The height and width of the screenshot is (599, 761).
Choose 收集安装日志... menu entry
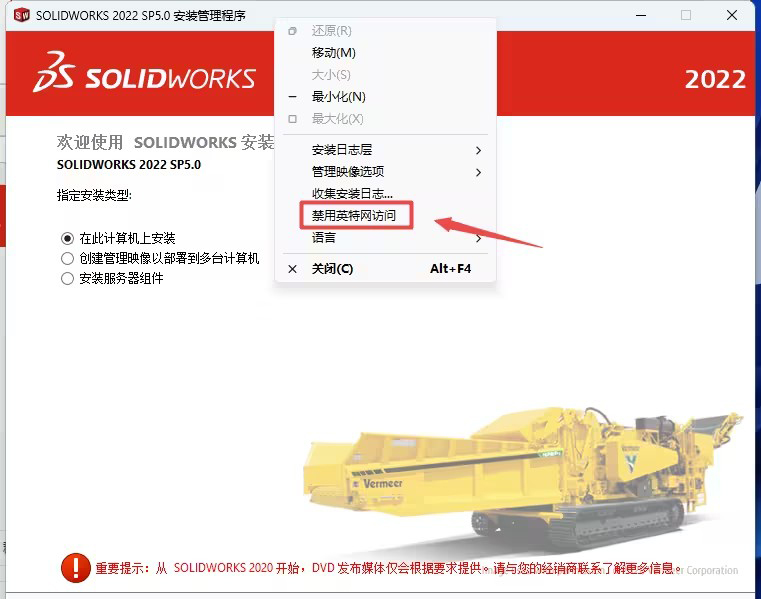coord(385,194)
